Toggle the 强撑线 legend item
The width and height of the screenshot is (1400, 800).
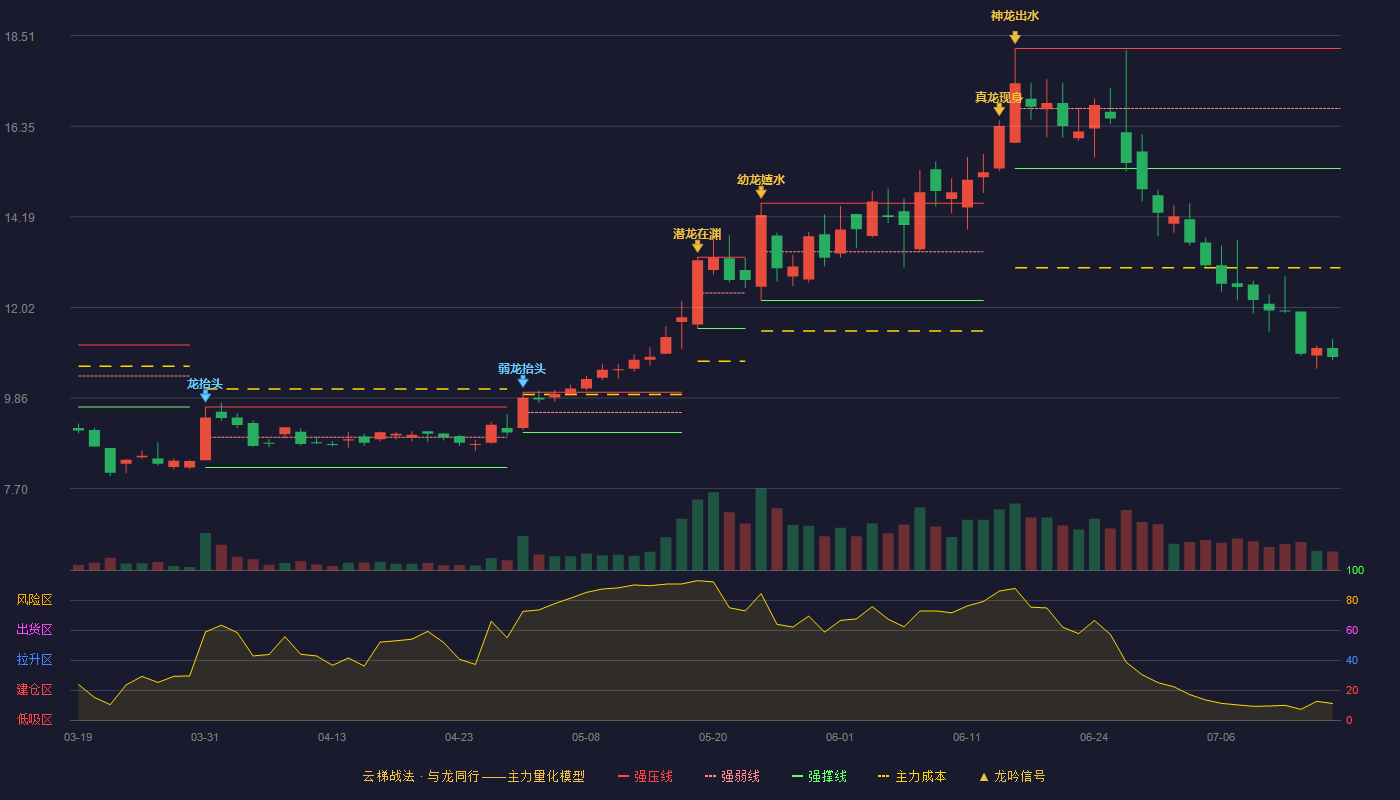819,776
